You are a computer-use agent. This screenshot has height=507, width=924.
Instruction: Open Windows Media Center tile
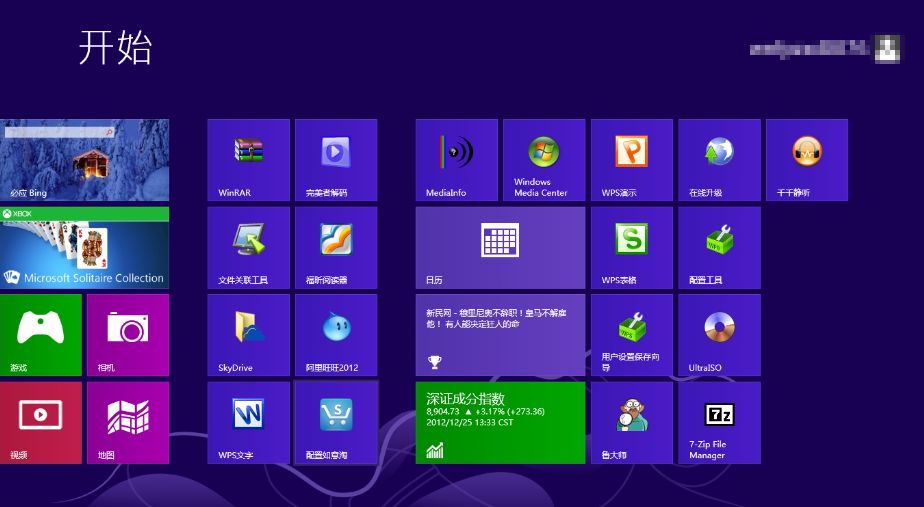coord(544,160)
